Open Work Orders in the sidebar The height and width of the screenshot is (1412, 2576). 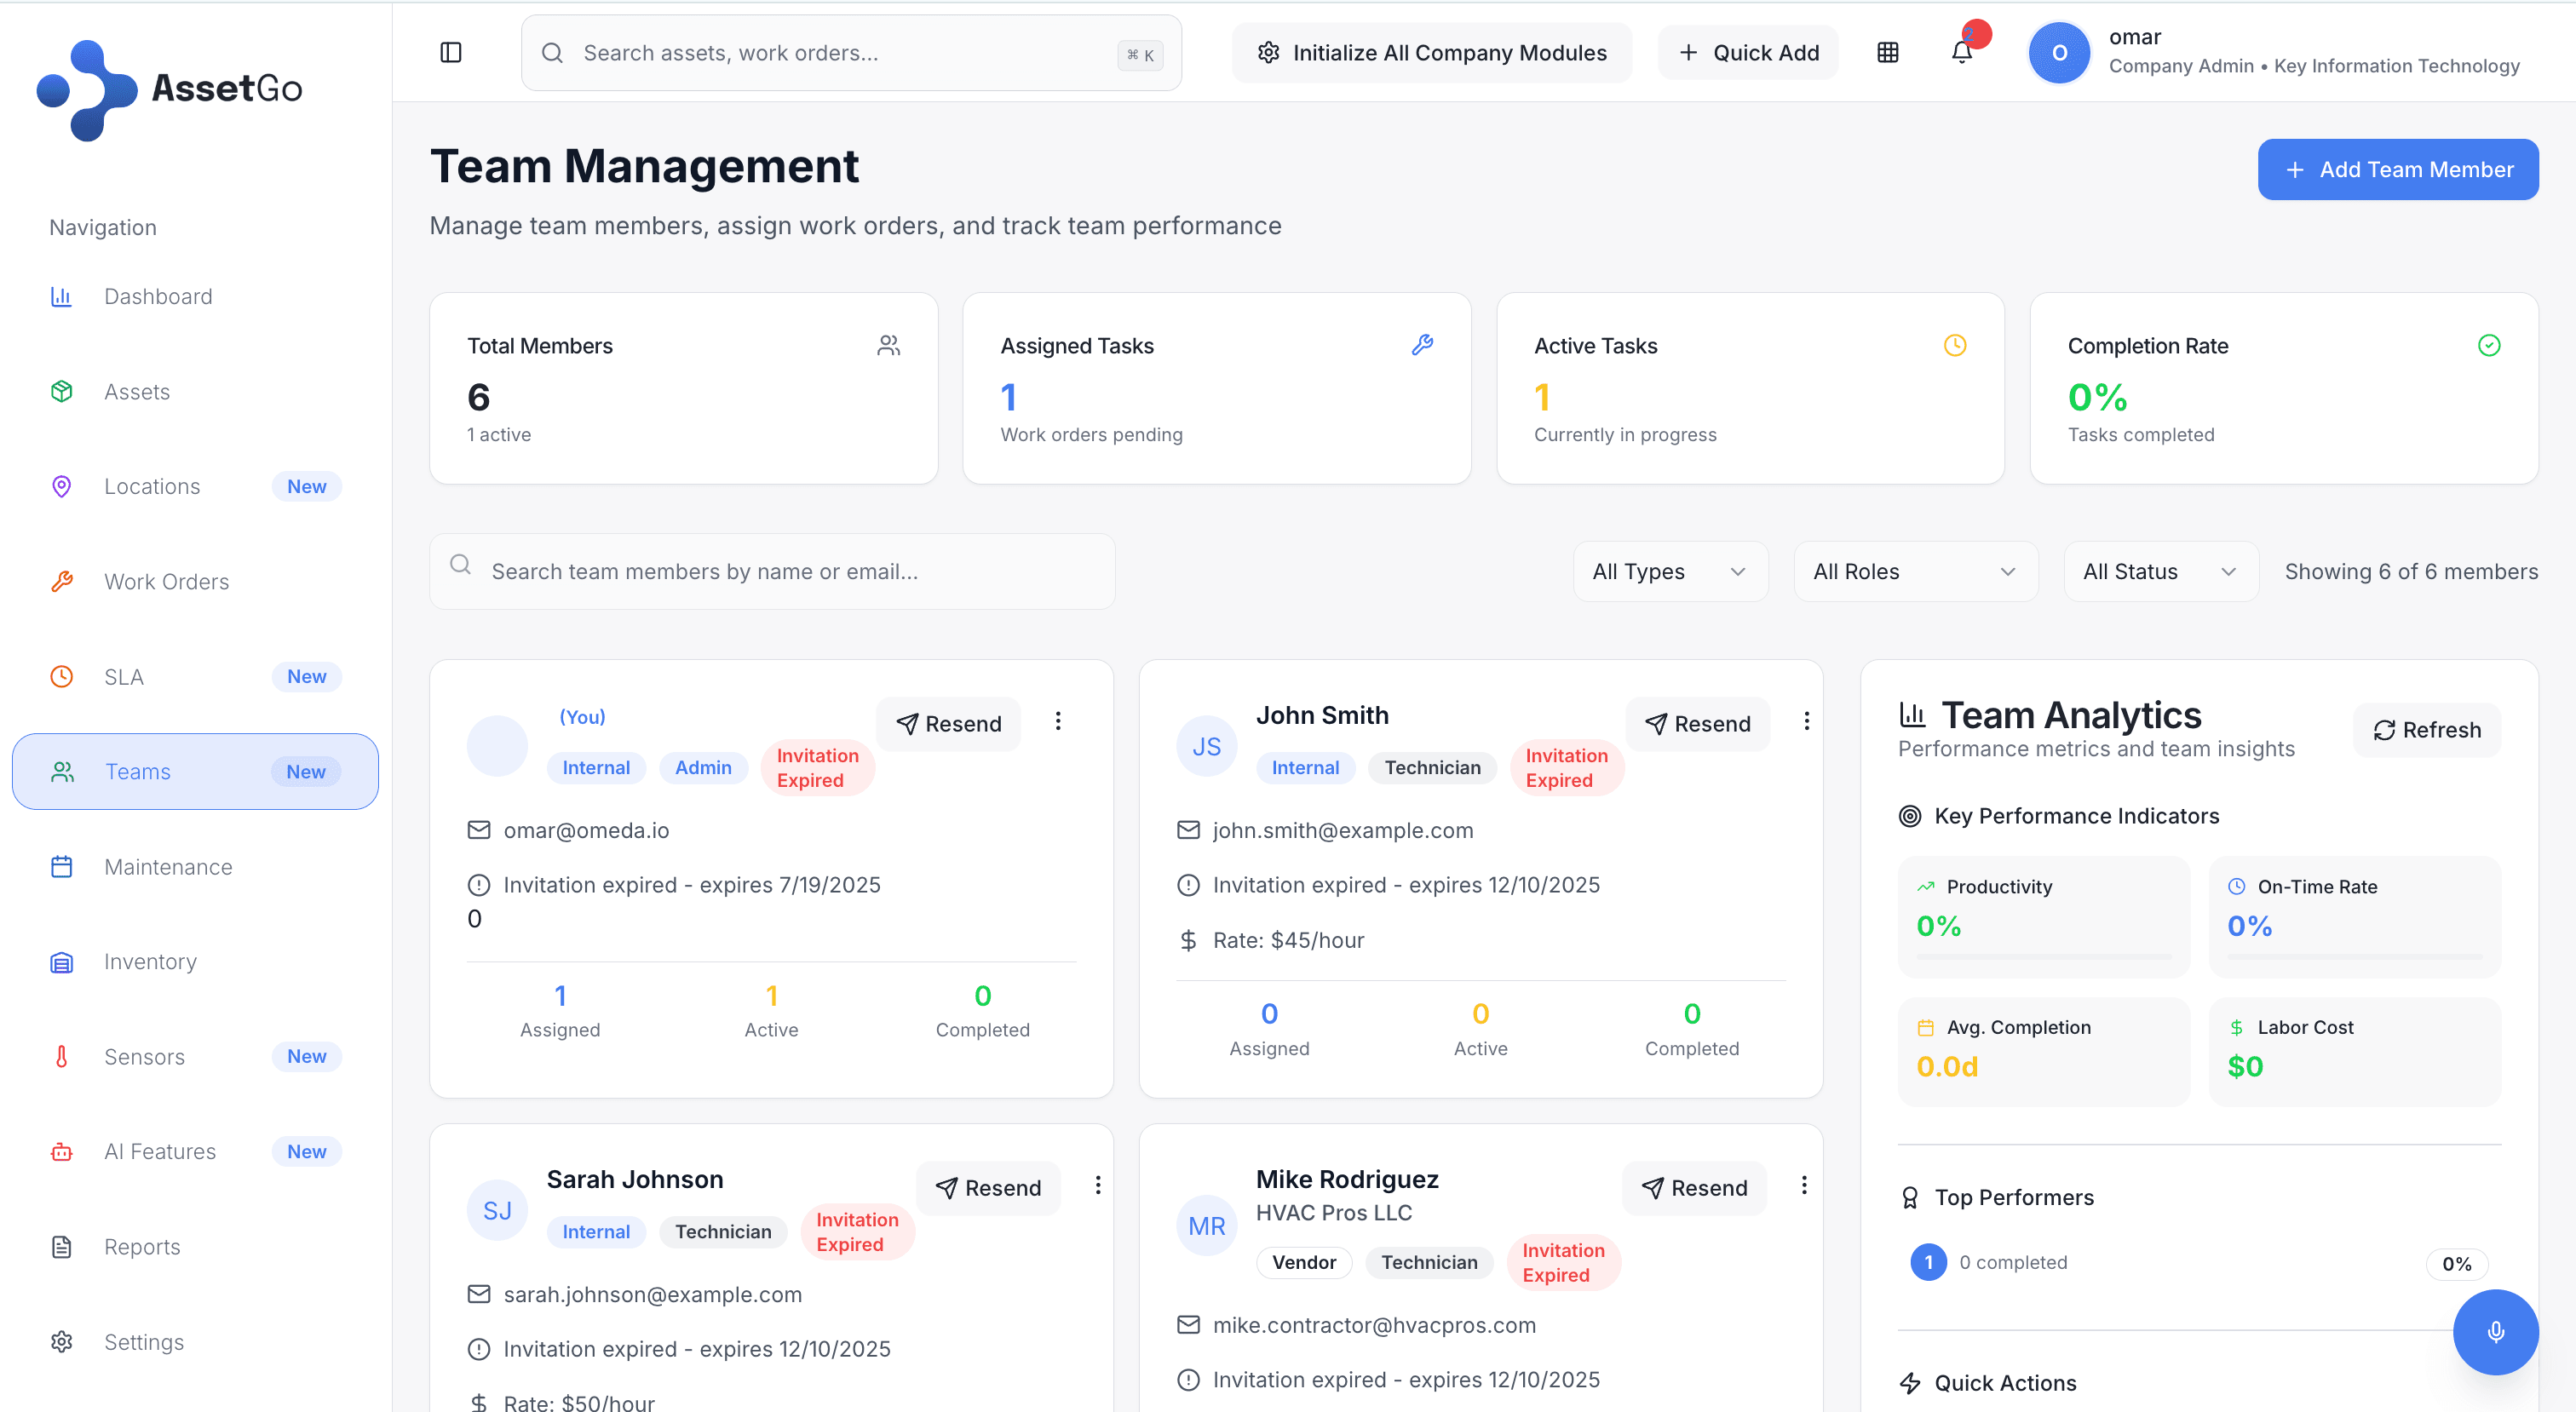(x=195, y=581)
